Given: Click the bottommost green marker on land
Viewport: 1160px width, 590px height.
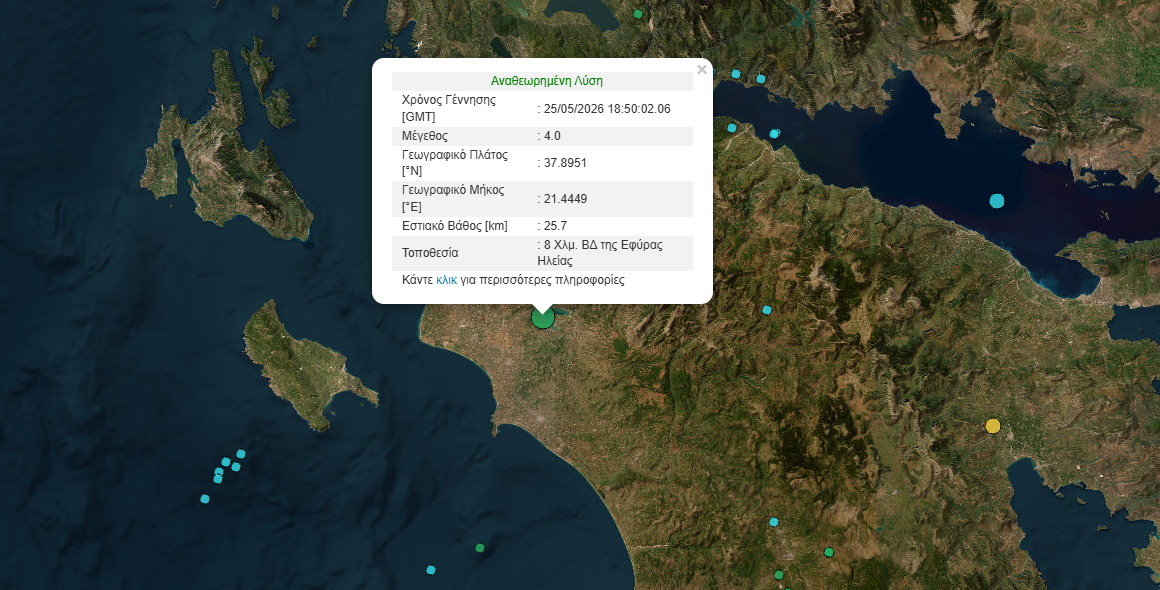Looking at the screenshot, I should (778, 575).
